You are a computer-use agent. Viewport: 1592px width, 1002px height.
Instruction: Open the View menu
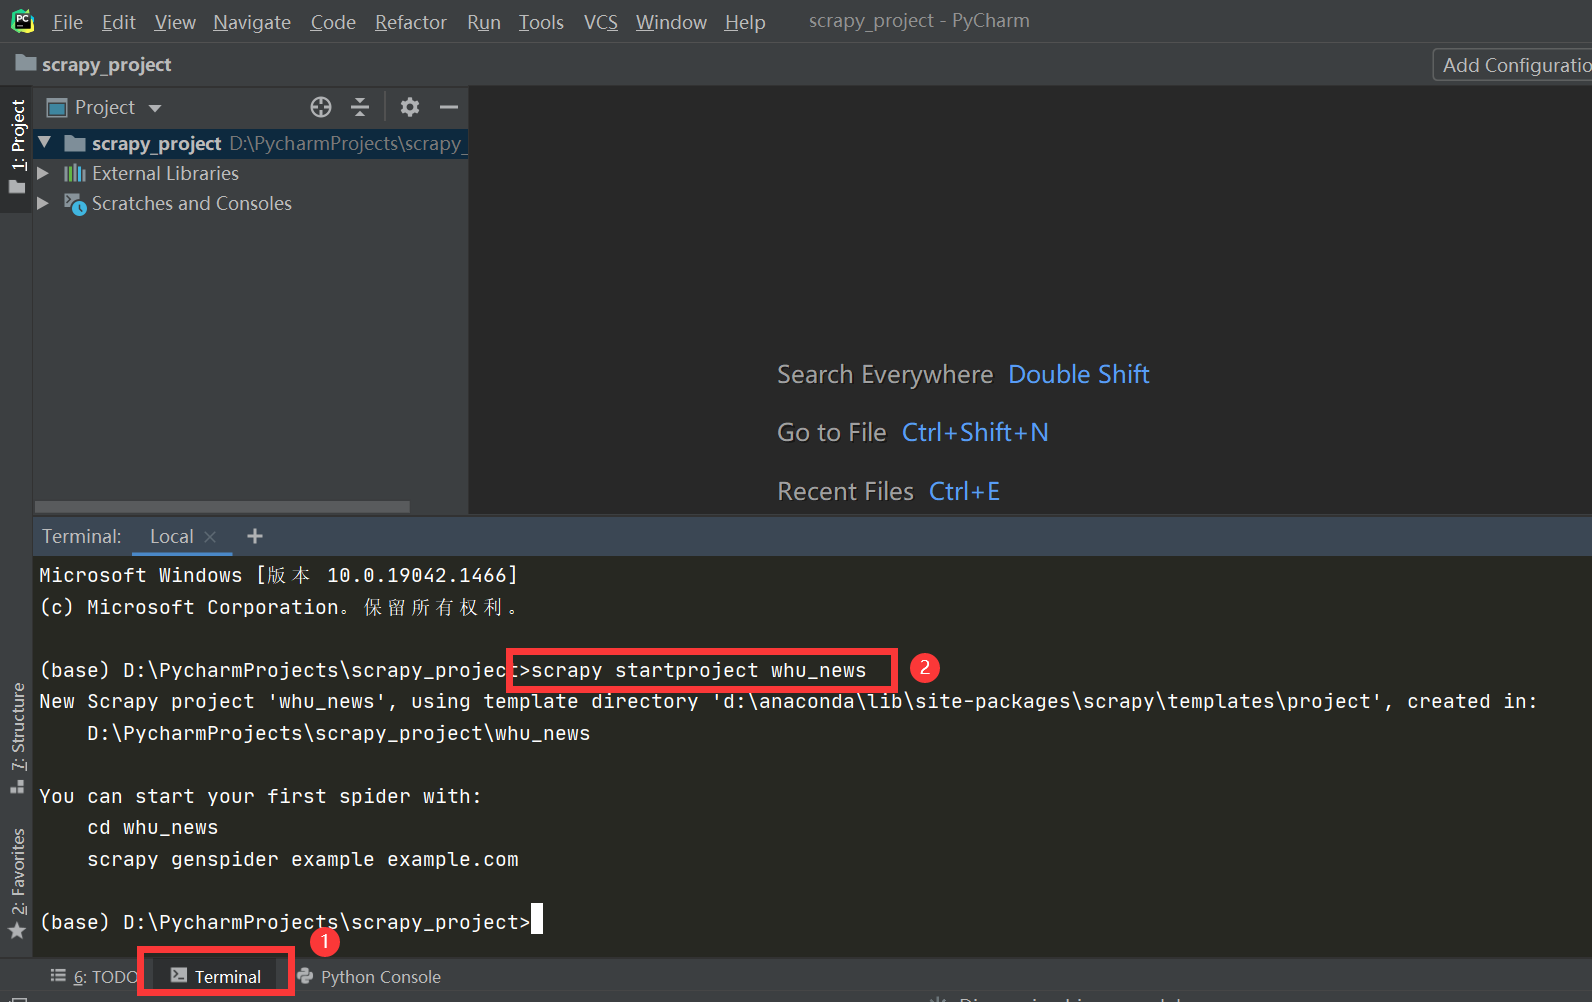pos(175,22)
